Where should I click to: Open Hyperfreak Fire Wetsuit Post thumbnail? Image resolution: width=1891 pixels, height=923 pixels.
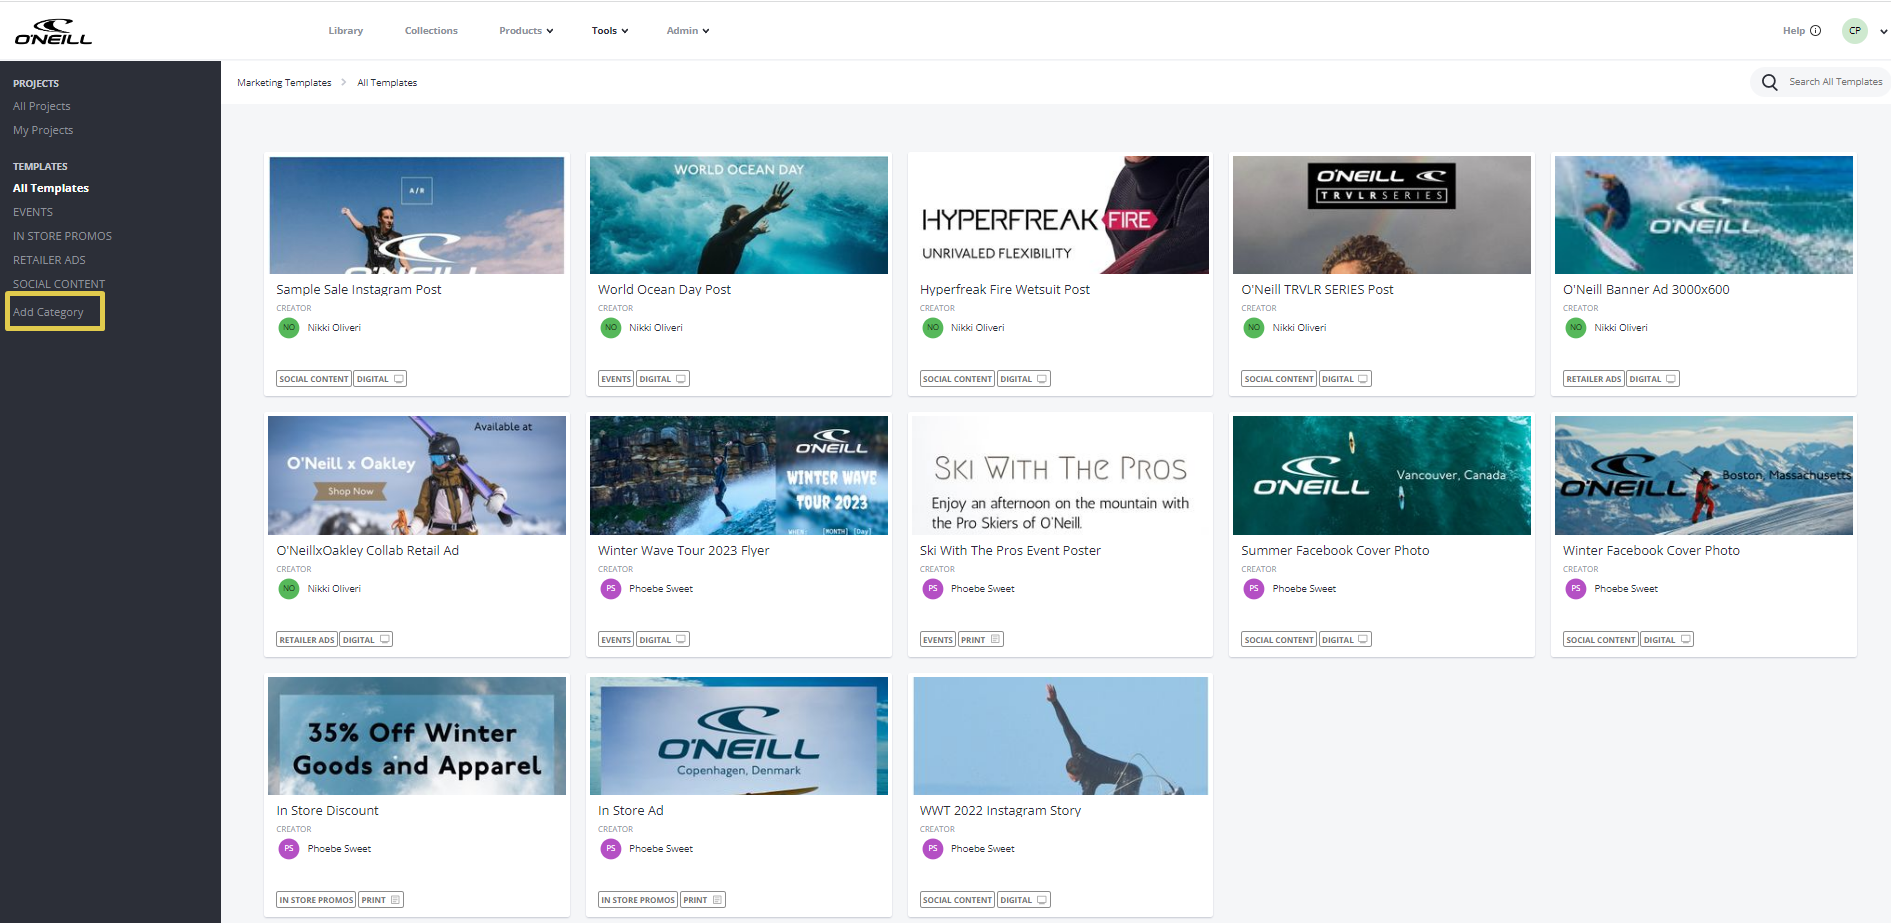1061,215
